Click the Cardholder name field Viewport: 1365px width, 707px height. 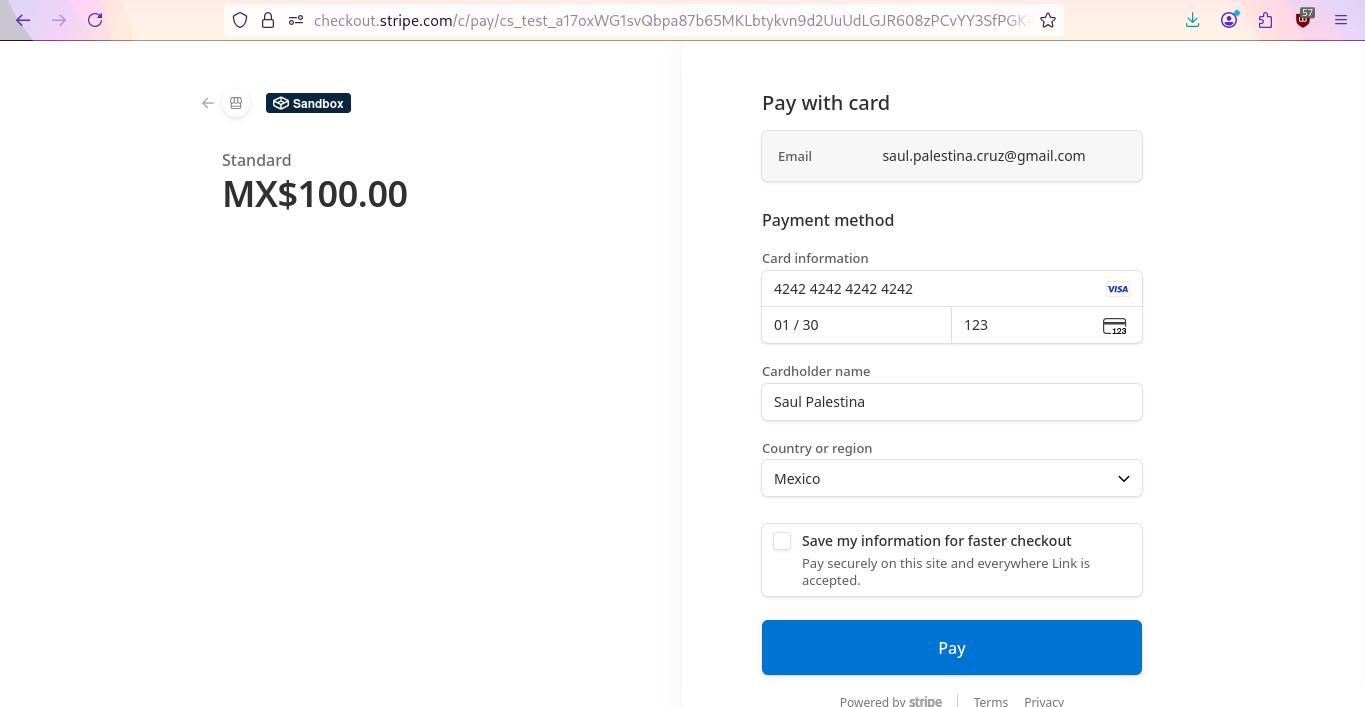(951, 402)
